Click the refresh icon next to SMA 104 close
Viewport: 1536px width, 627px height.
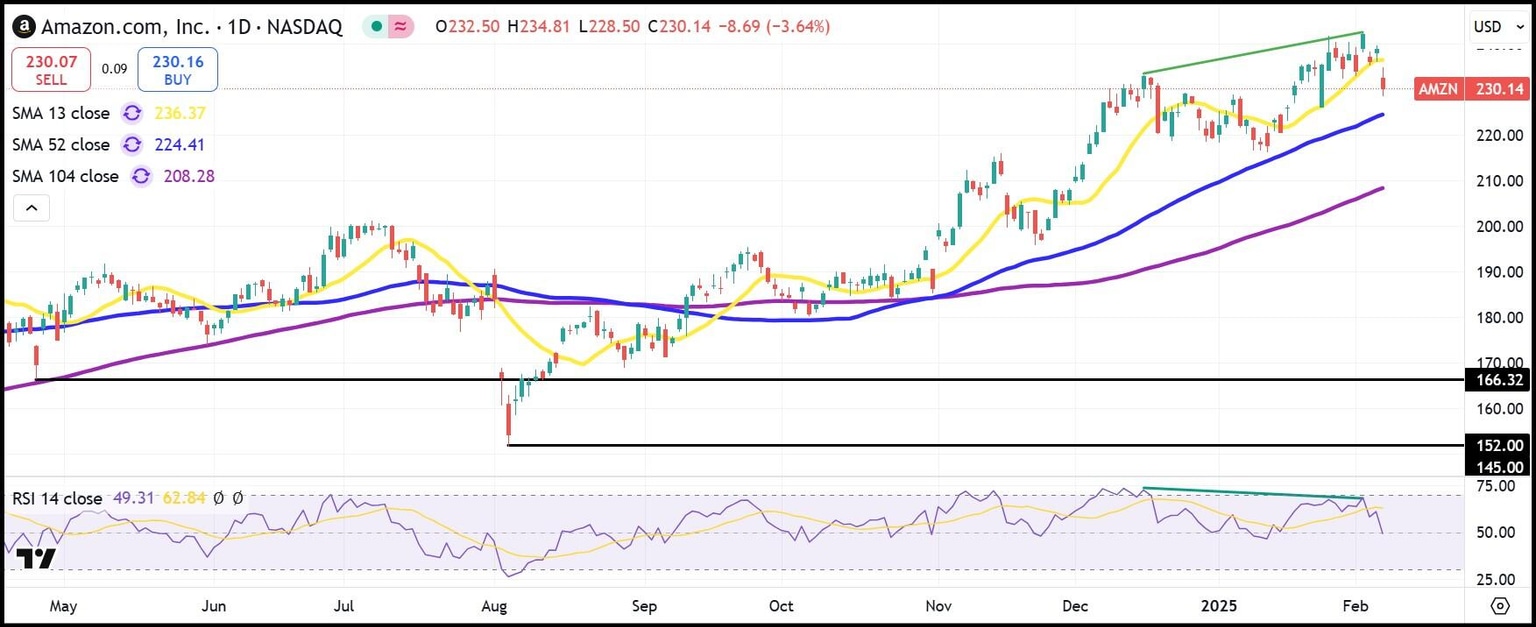[141, 176]
